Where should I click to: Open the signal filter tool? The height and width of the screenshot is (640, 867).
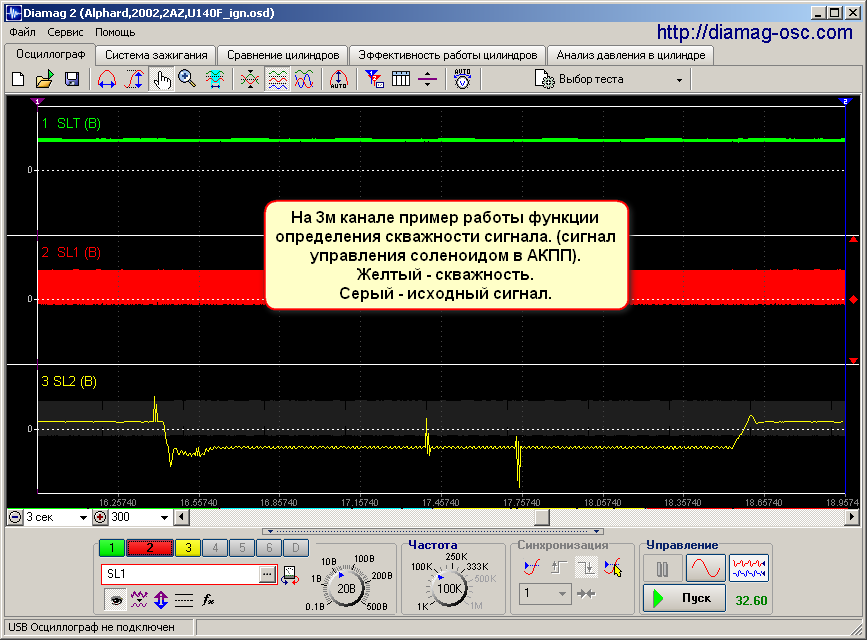374,80
